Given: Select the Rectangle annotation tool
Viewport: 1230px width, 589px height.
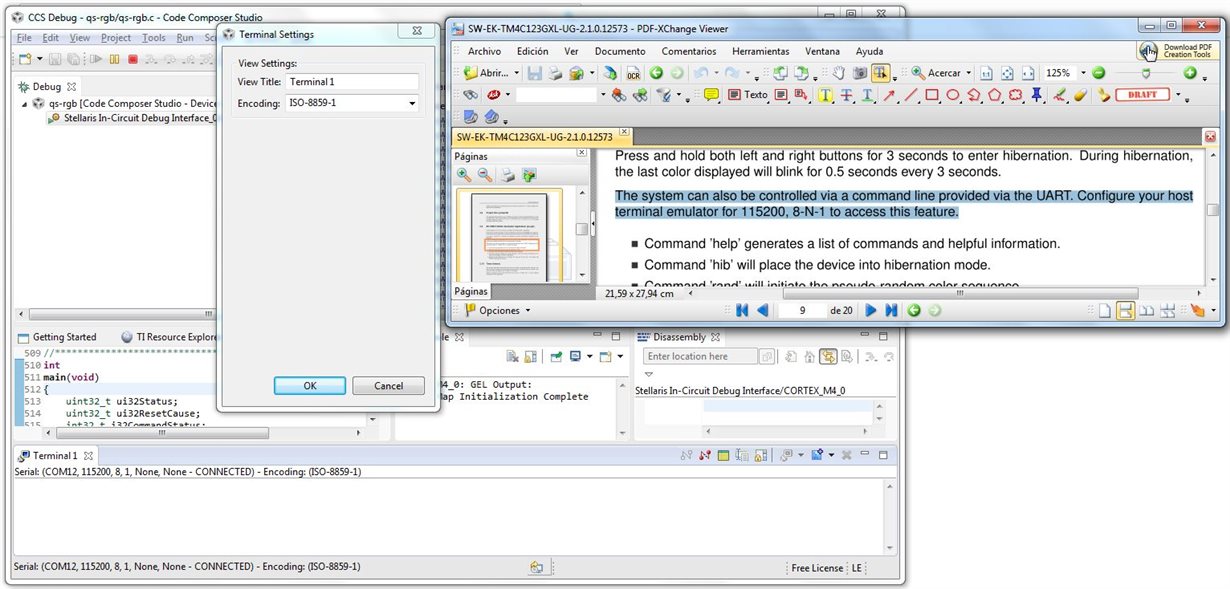Looking at the screenshot, I should pos(932,96).
